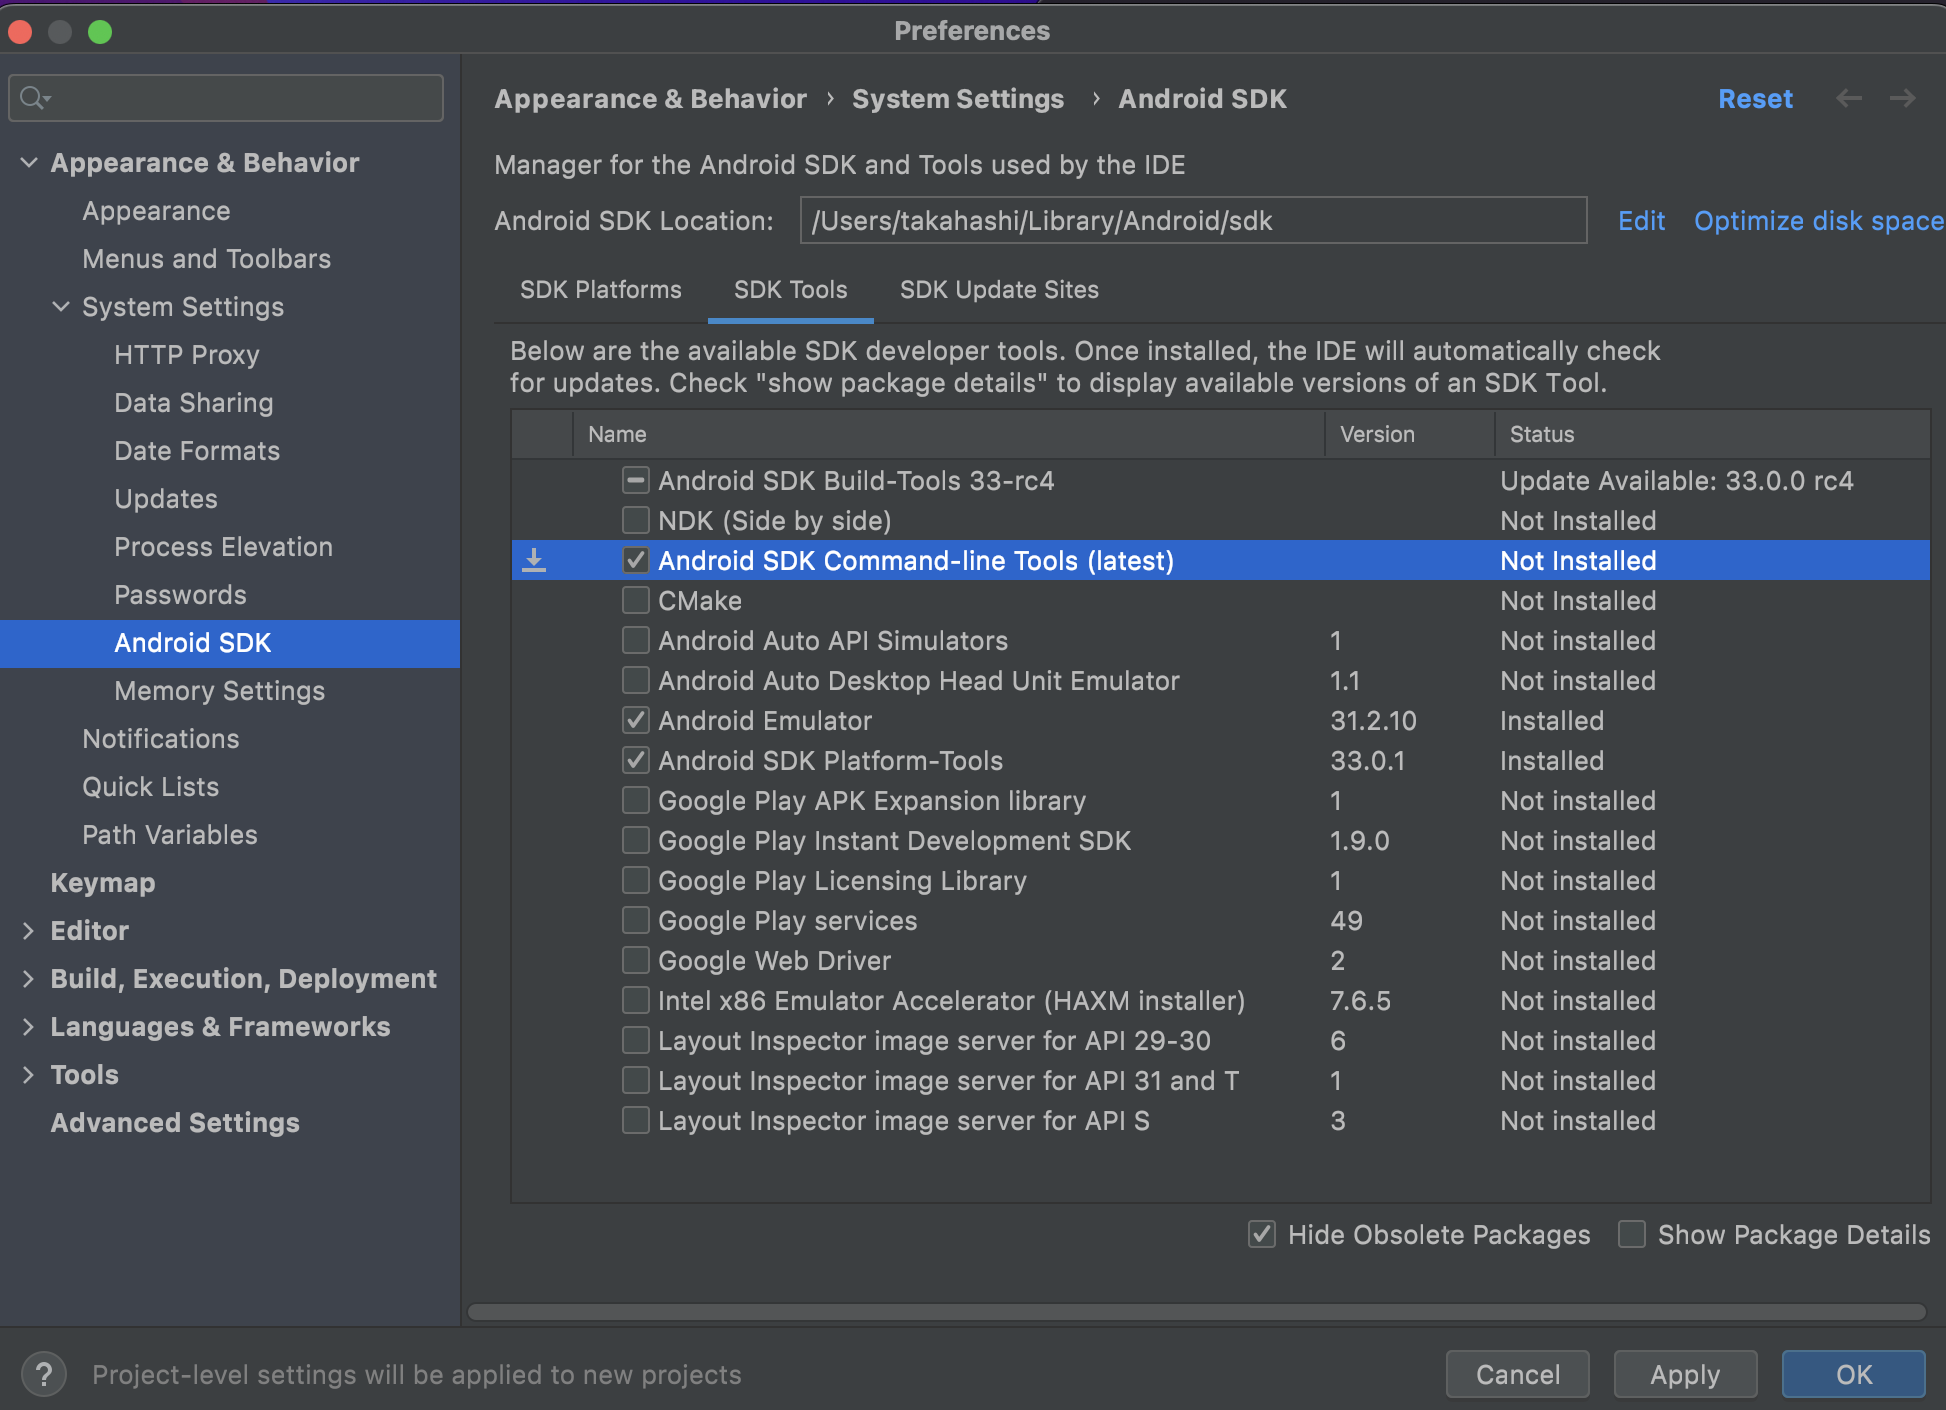Enable Show Package Details
1946x1410 pixels.
[x=1632, y=1234]
